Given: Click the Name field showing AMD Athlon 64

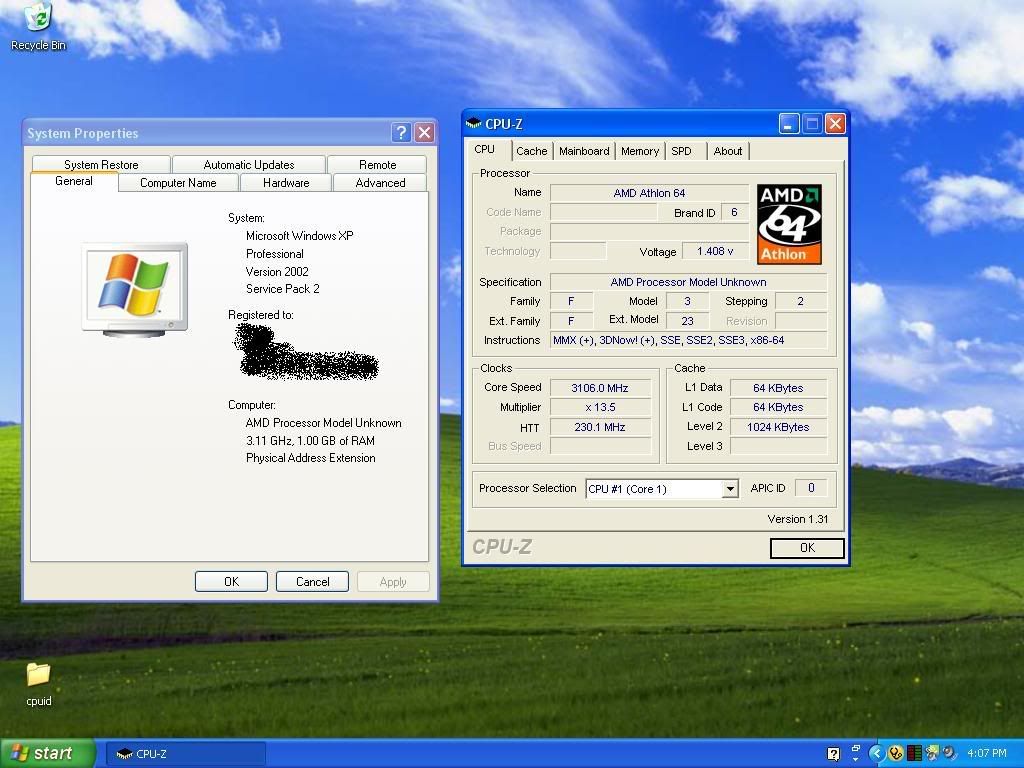Looking at the screenshot, I should [649, 193].
